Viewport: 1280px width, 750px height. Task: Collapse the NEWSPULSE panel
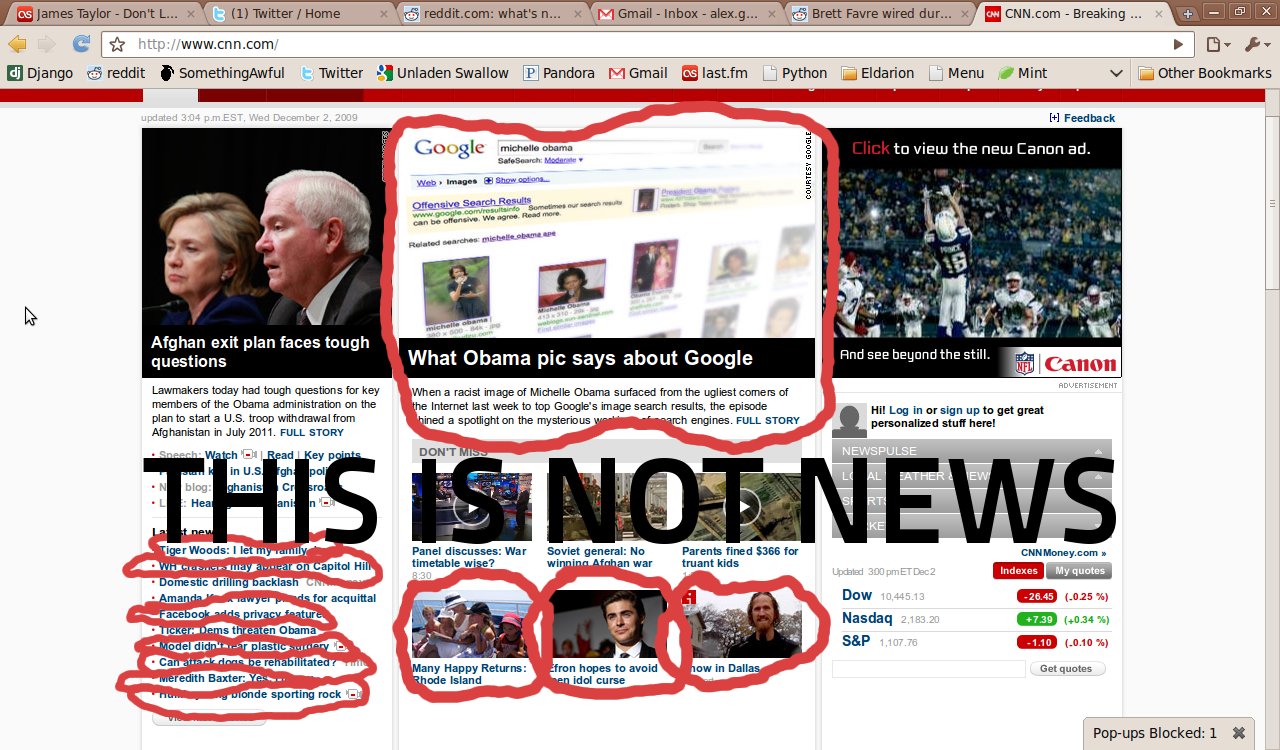click(x=1098, y=451)
